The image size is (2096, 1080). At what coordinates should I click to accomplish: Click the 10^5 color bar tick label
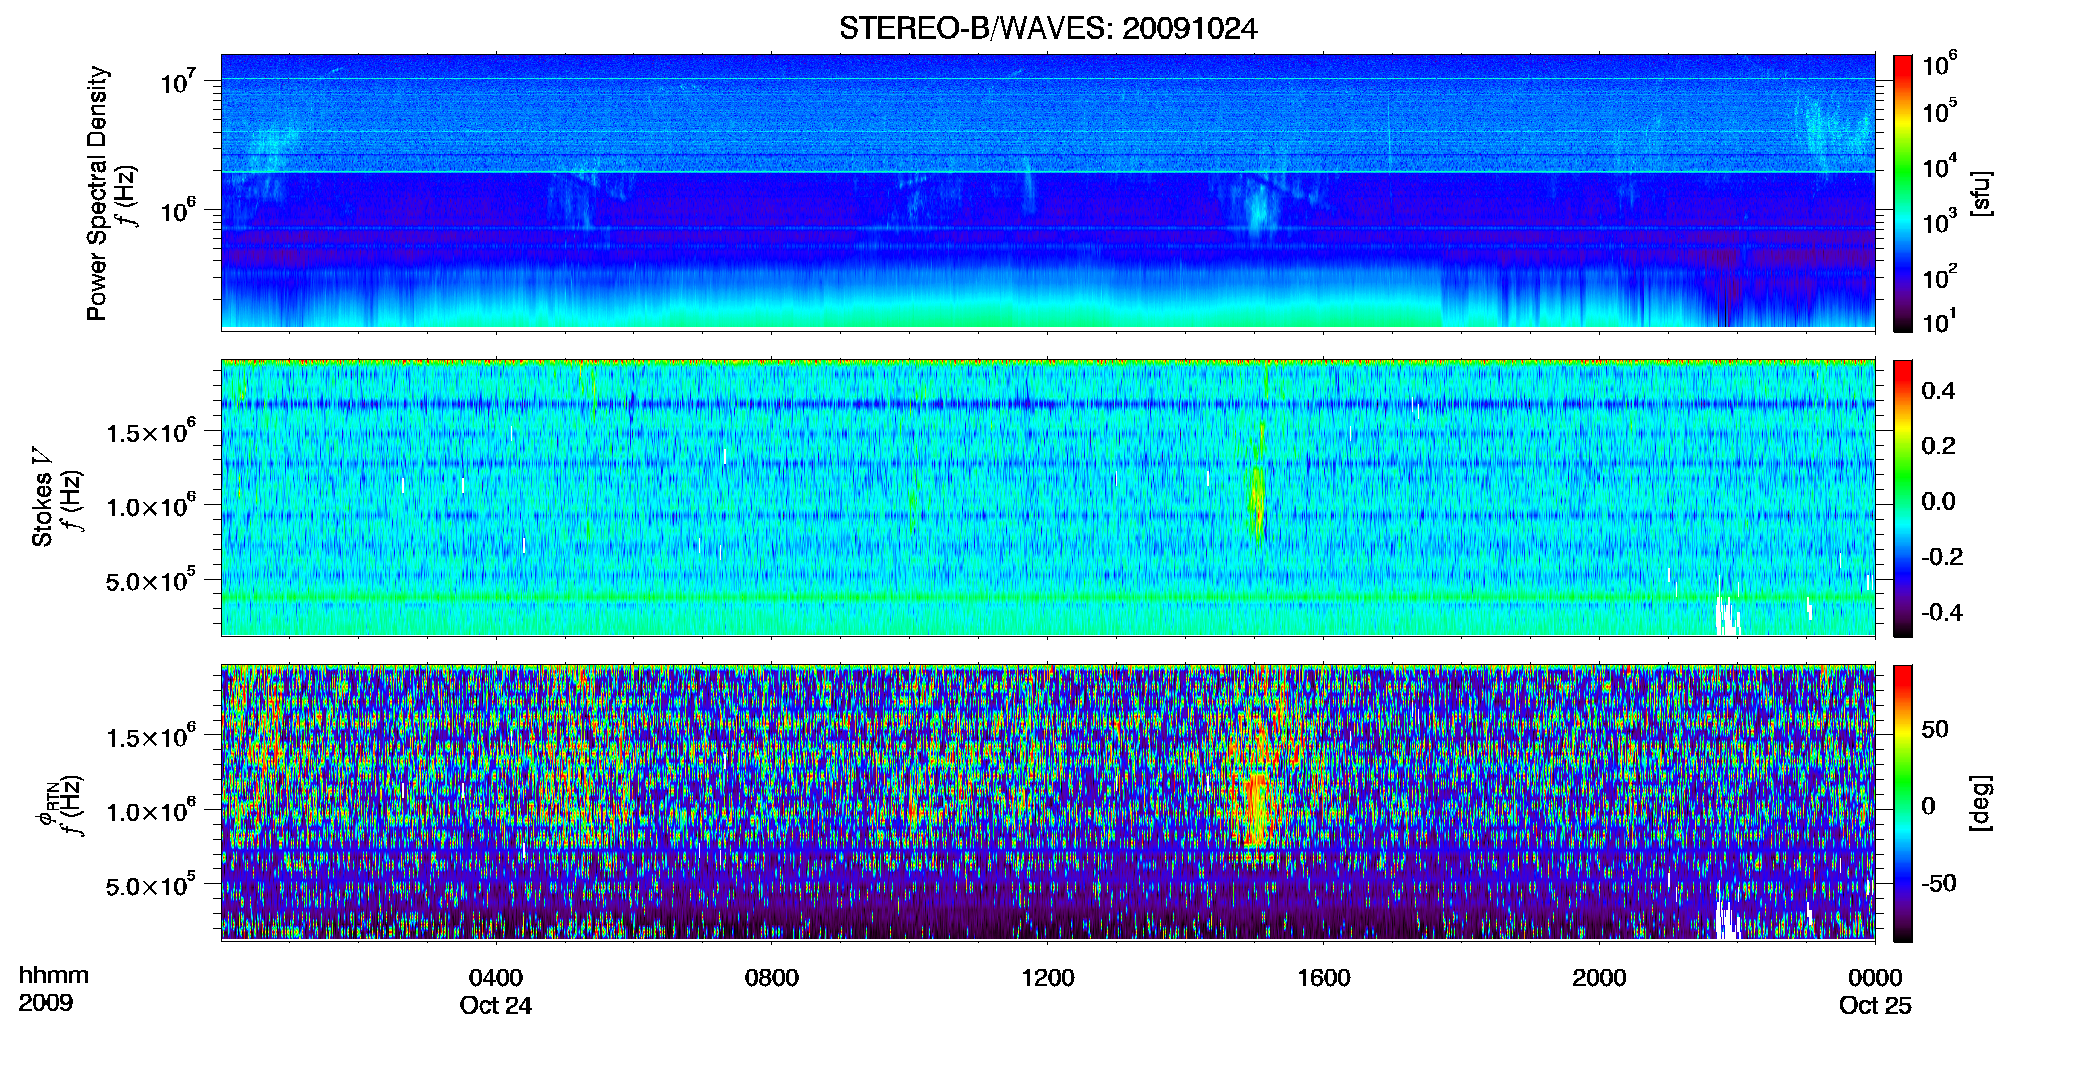tap(1940, 112)
